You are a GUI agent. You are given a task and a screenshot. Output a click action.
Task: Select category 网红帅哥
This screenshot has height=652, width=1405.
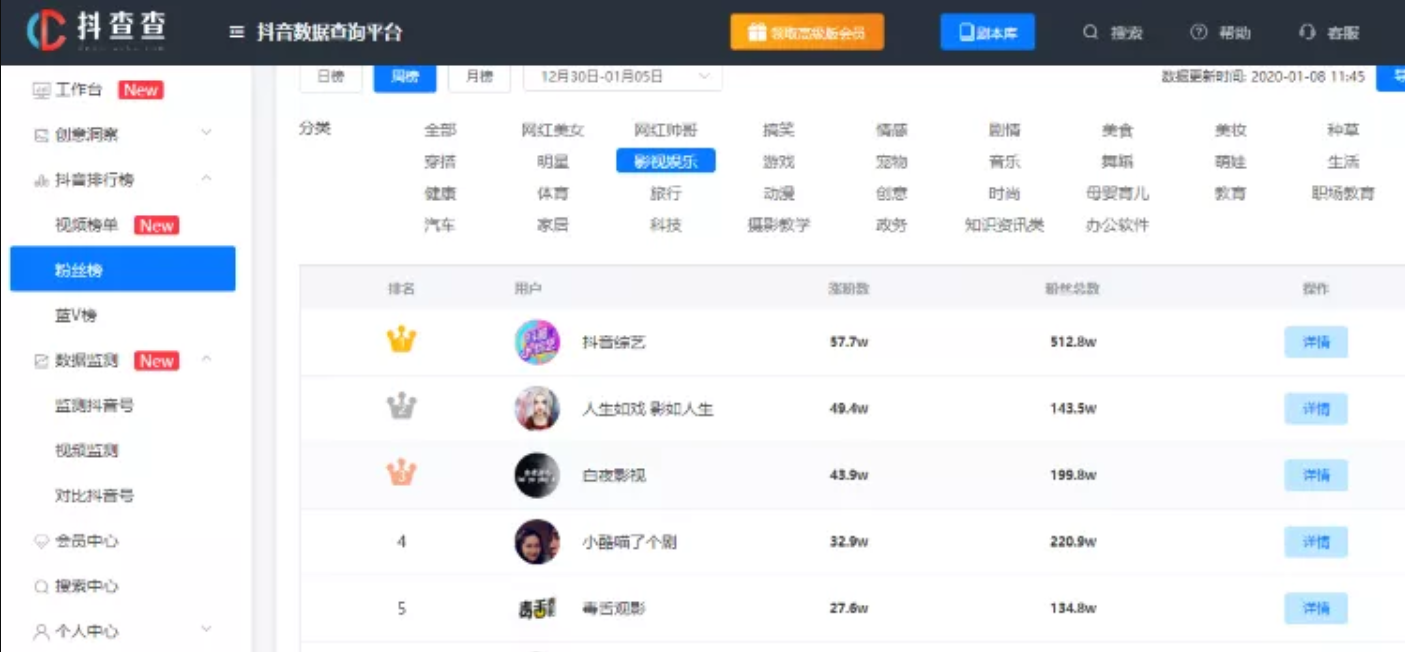tap(666, 130)
